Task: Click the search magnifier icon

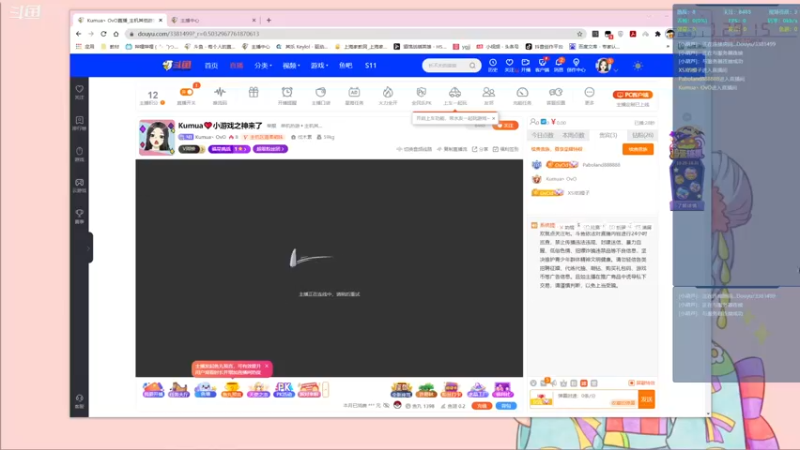Action: (472, 65)
